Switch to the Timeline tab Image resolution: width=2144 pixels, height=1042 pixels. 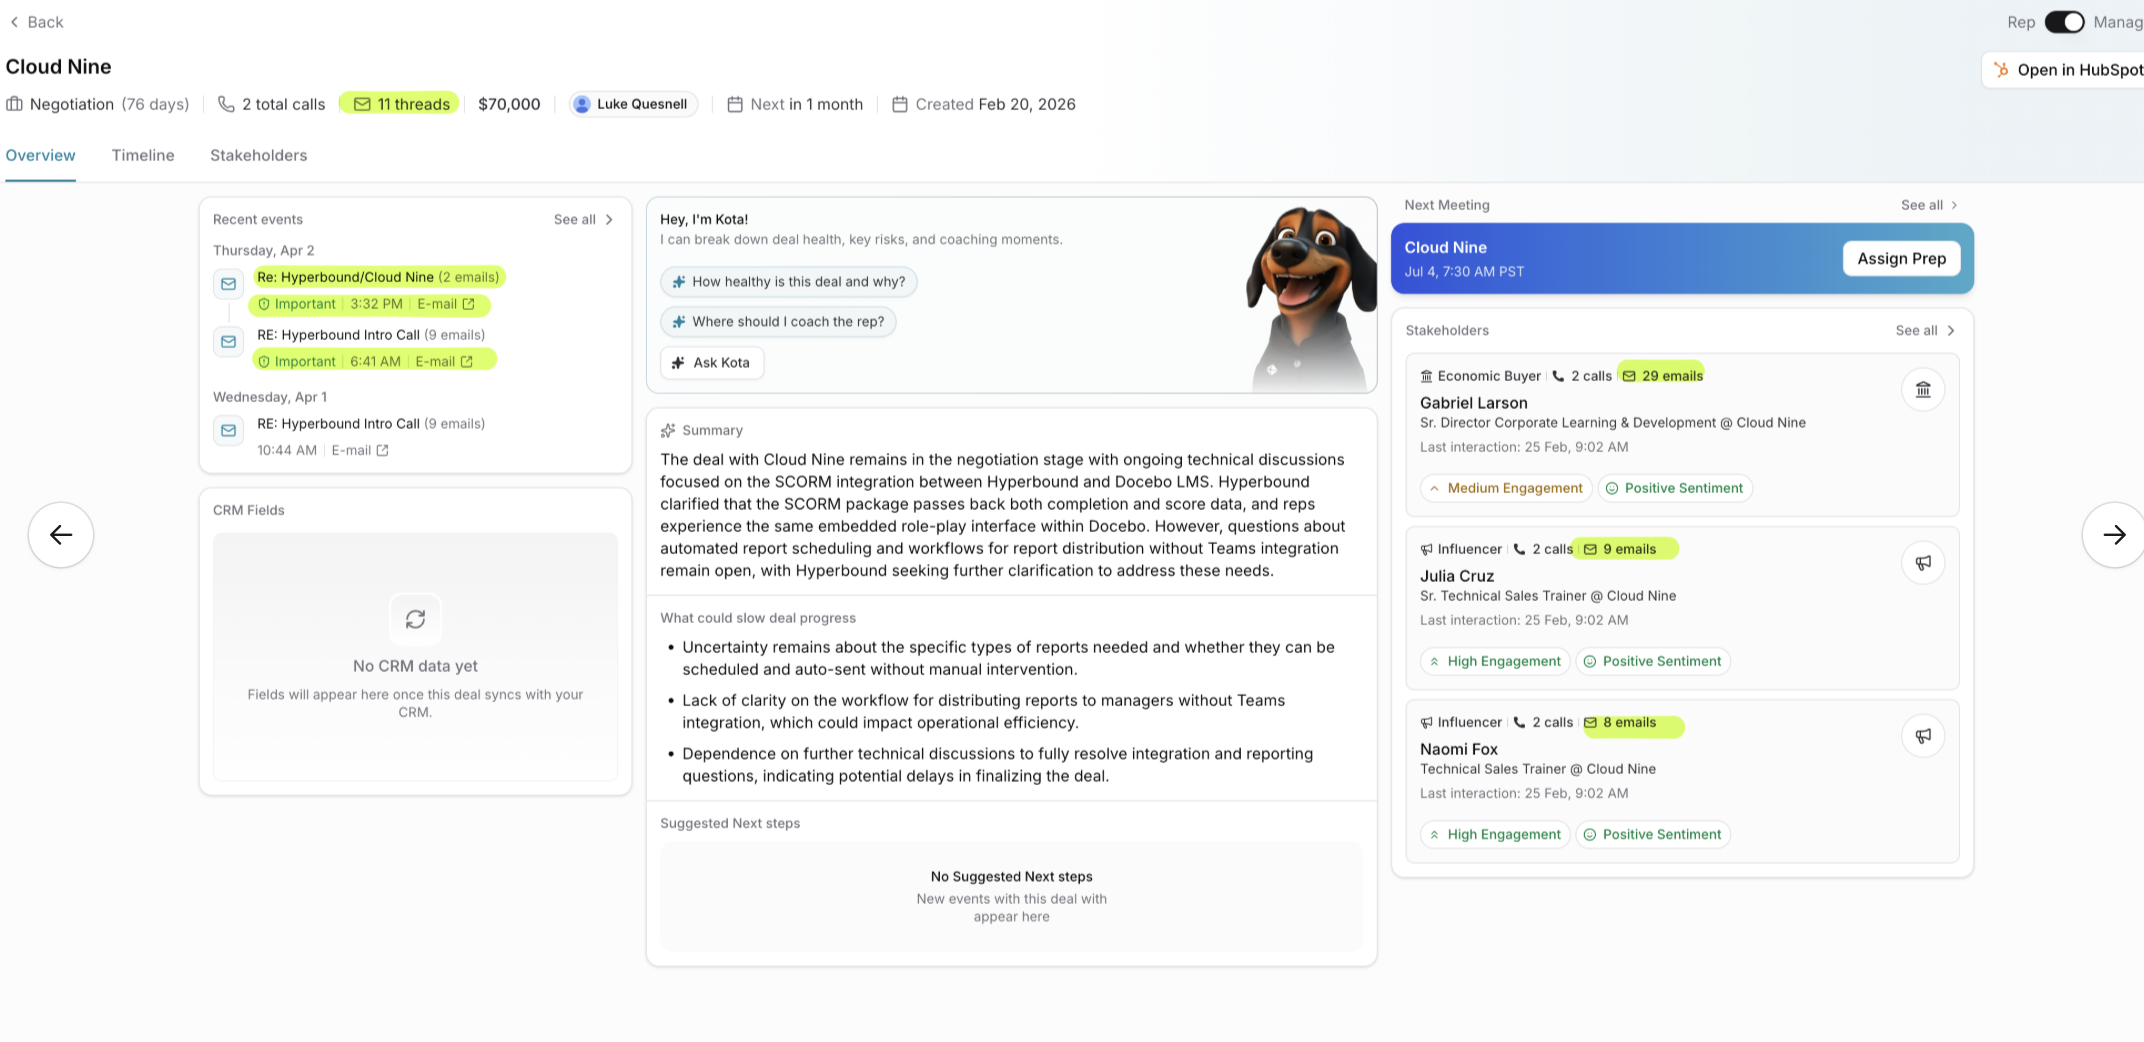click(143, 155)
